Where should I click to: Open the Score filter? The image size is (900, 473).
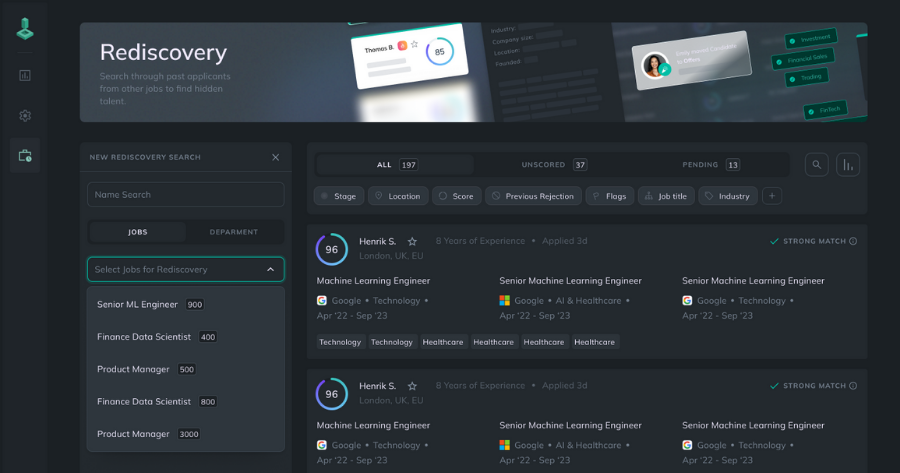pyautogui.click(x=457, y=196)
